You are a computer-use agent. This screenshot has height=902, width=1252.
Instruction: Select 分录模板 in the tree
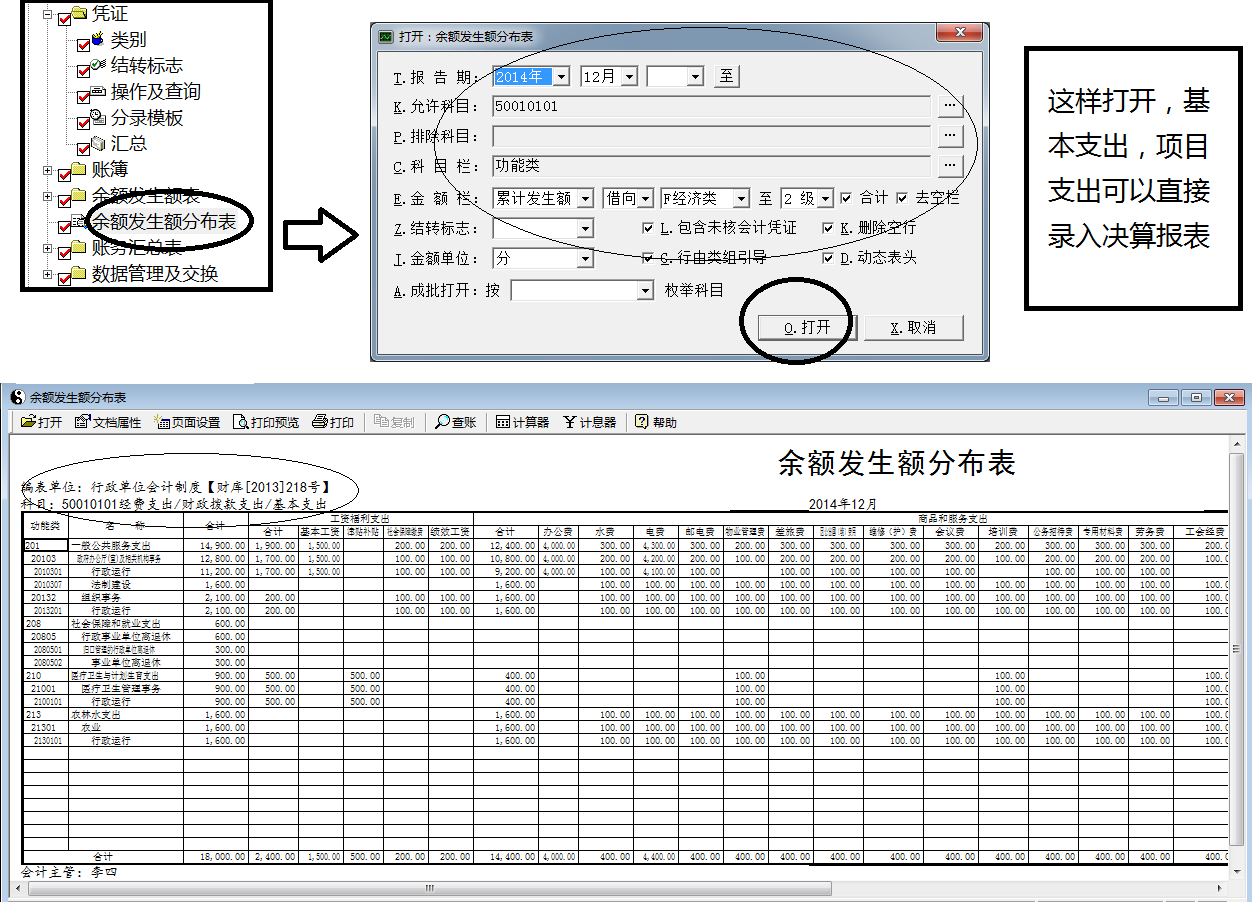pyautogui.click(x=146, y=118)
